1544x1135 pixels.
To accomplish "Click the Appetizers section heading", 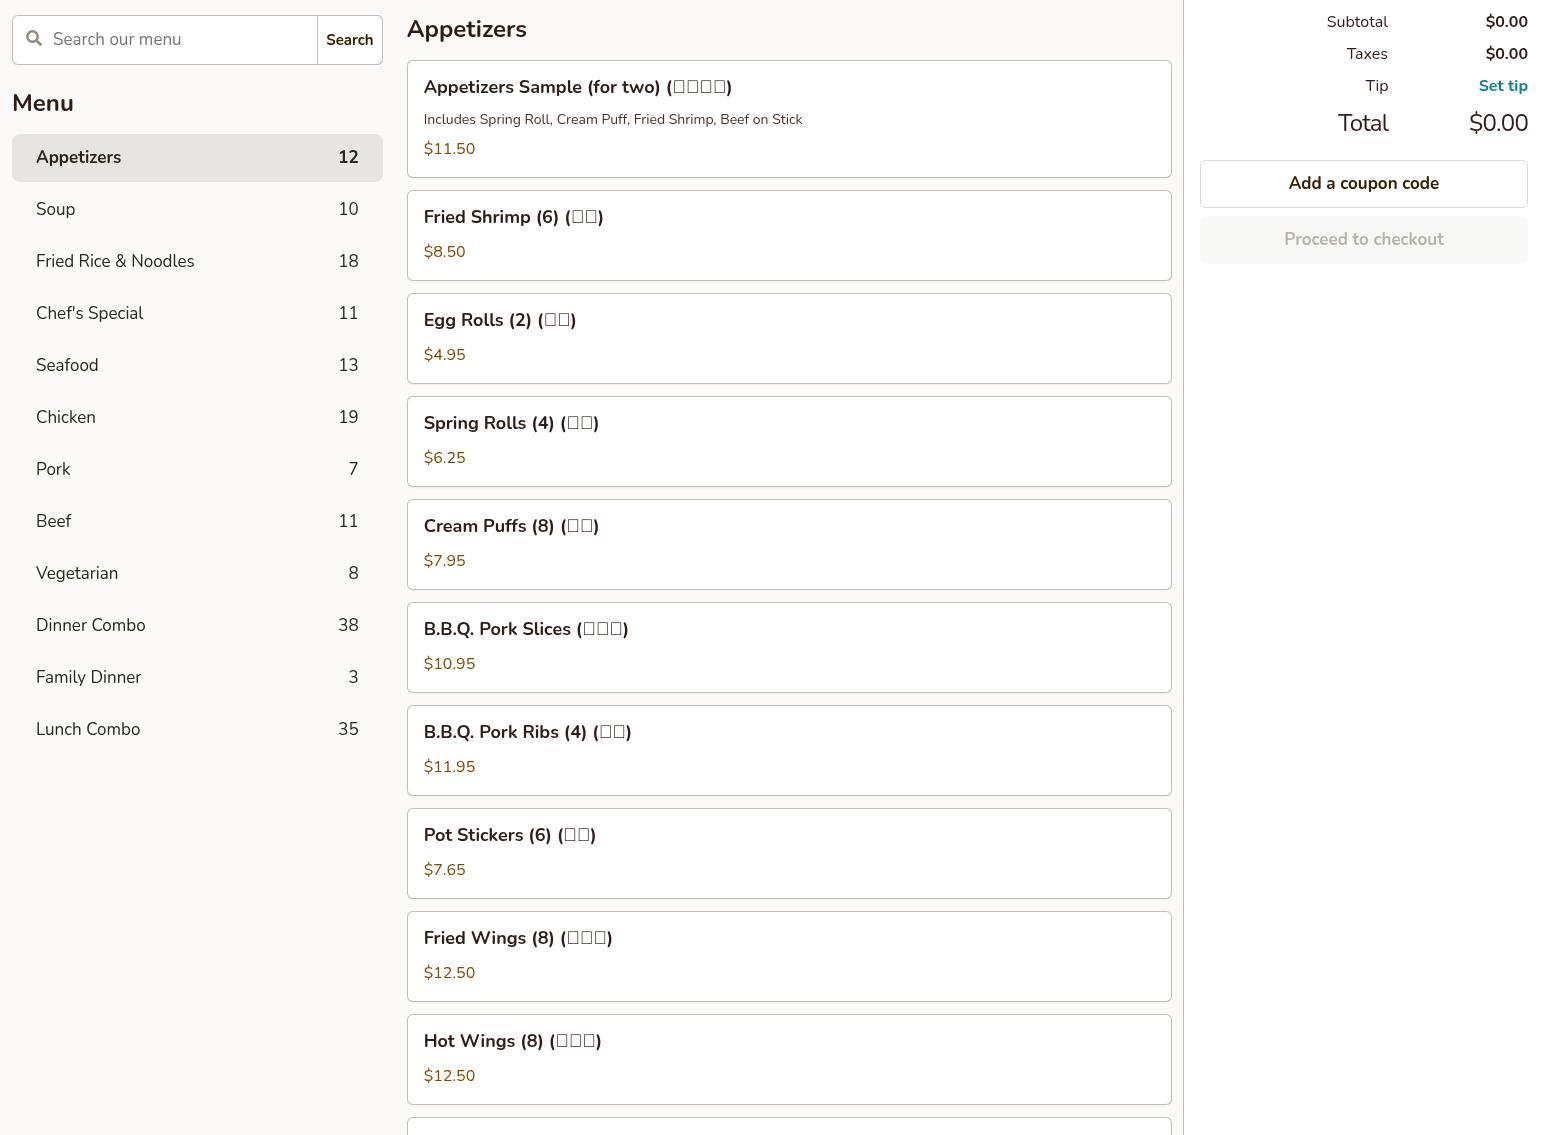I will tap(467, 29).
